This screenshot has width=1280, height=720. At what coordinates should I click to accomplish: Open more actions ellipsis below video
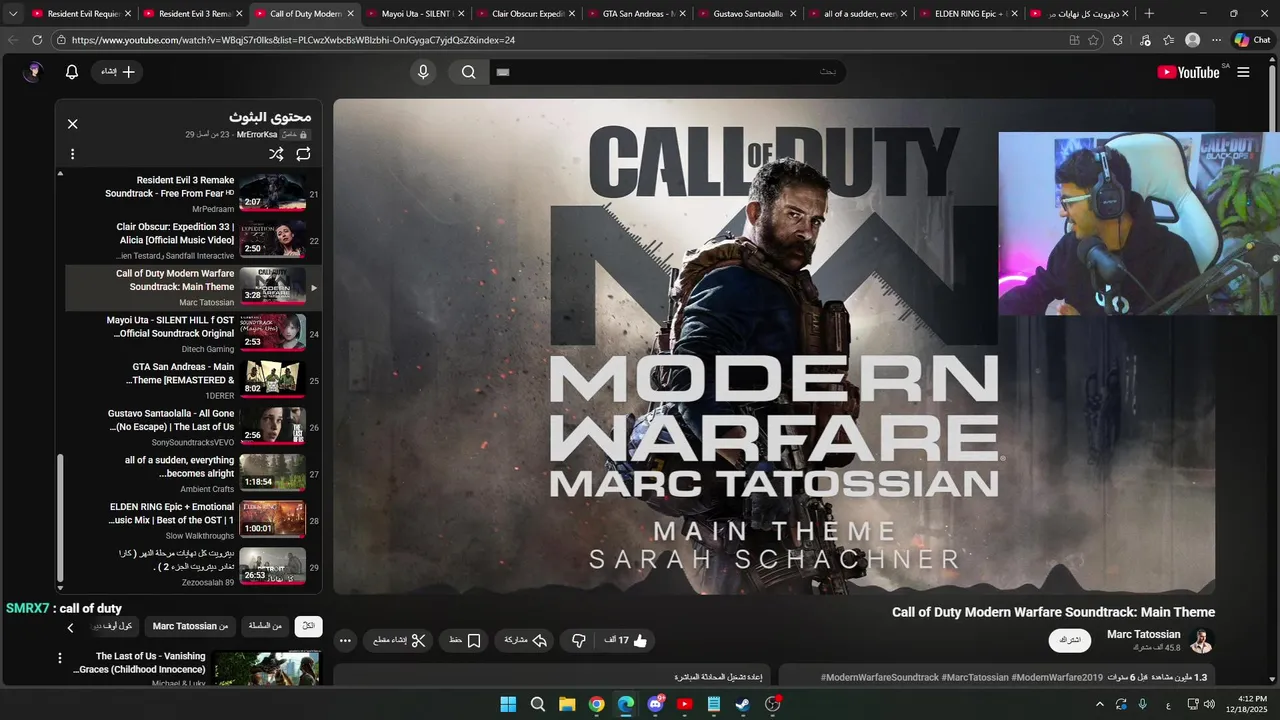tap(345, 640)
